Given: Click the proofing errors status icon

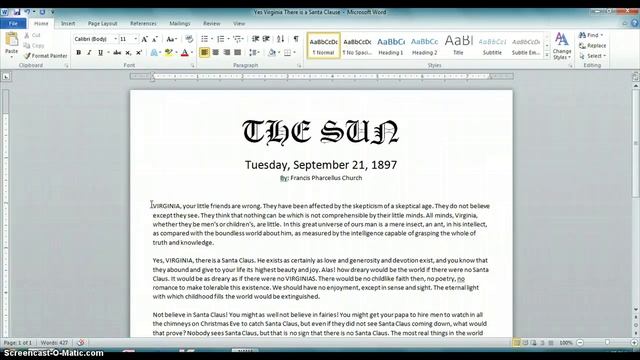Looking at the screenshot, I should (x=81, y=342).
